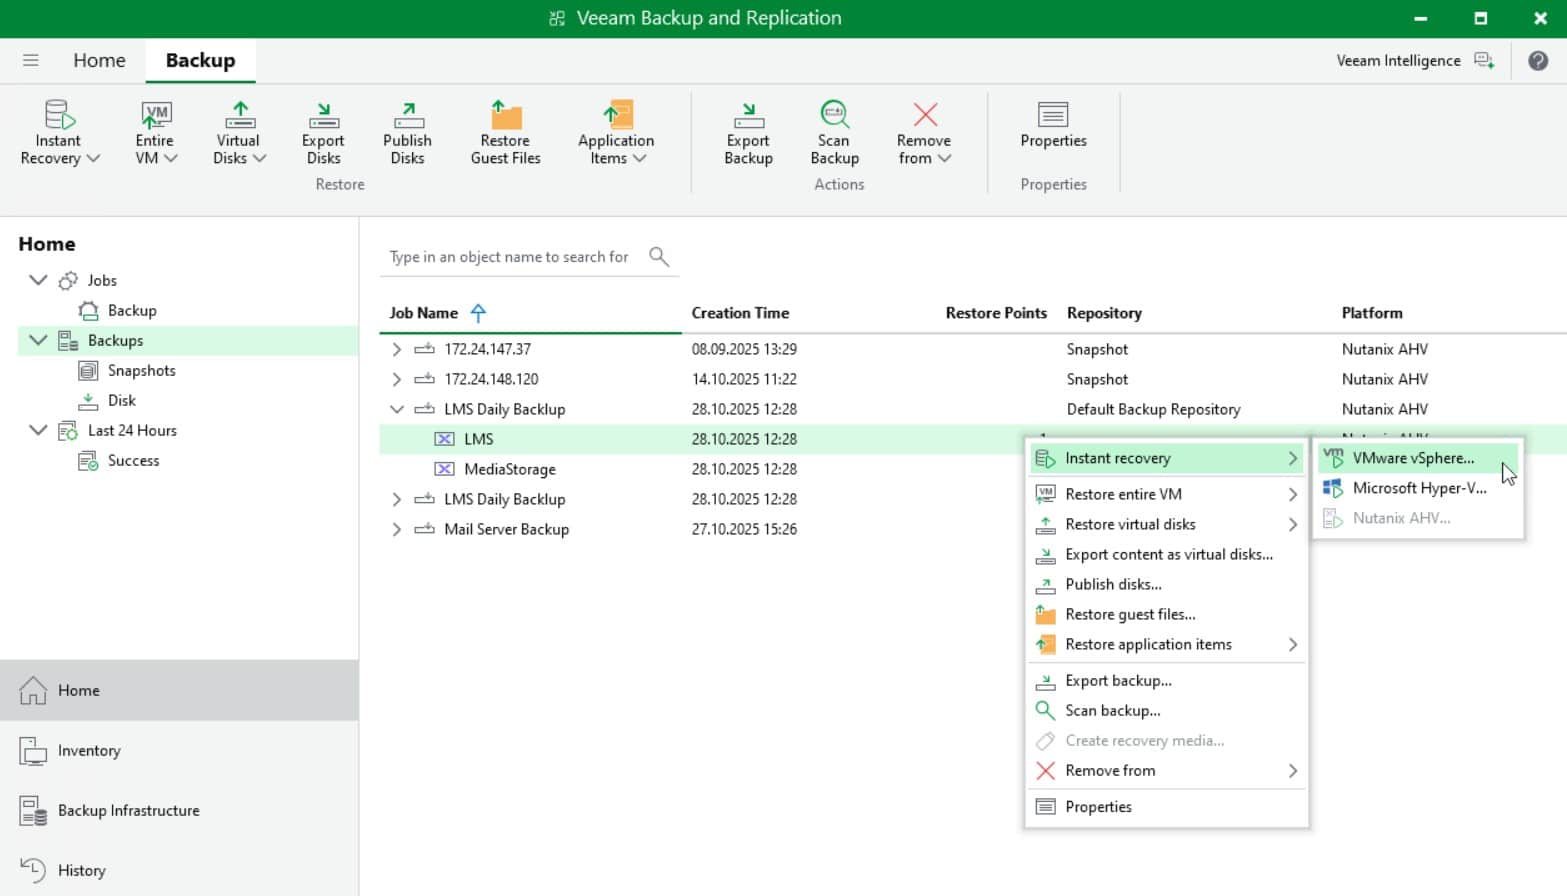
Task: Open Application Items in the ribbon
Action: 616,132
